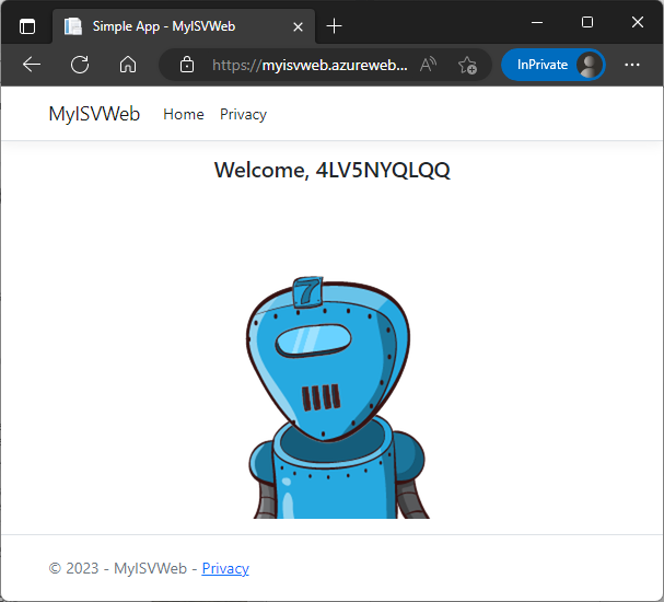Click the blue robot image

(x=337, y=398)
